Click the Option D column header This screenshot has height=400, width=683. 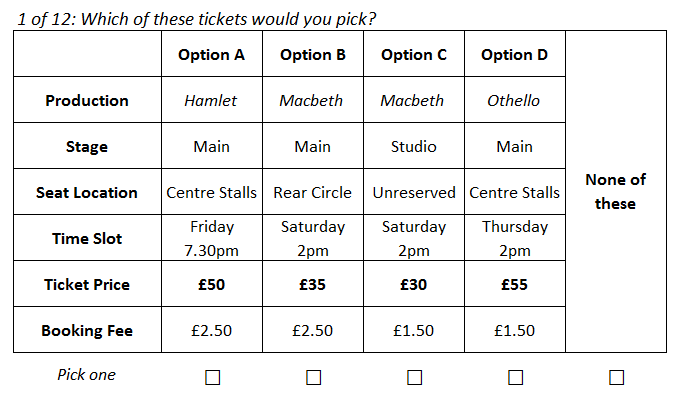(x=514, y=55)
